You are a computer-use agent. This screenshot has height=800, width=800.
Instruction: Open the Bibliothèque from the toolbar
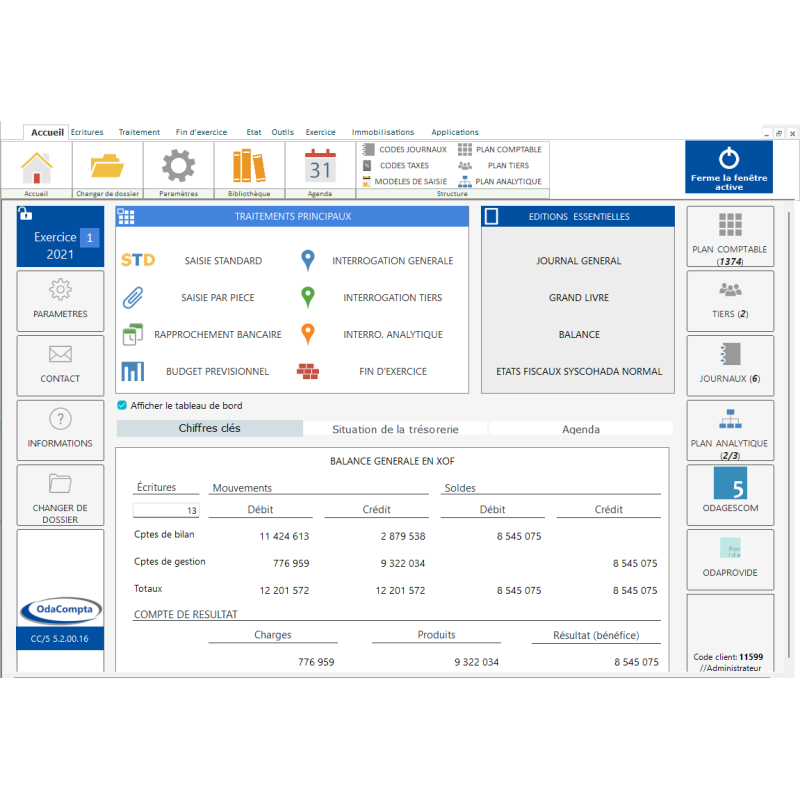click(246, 165)
